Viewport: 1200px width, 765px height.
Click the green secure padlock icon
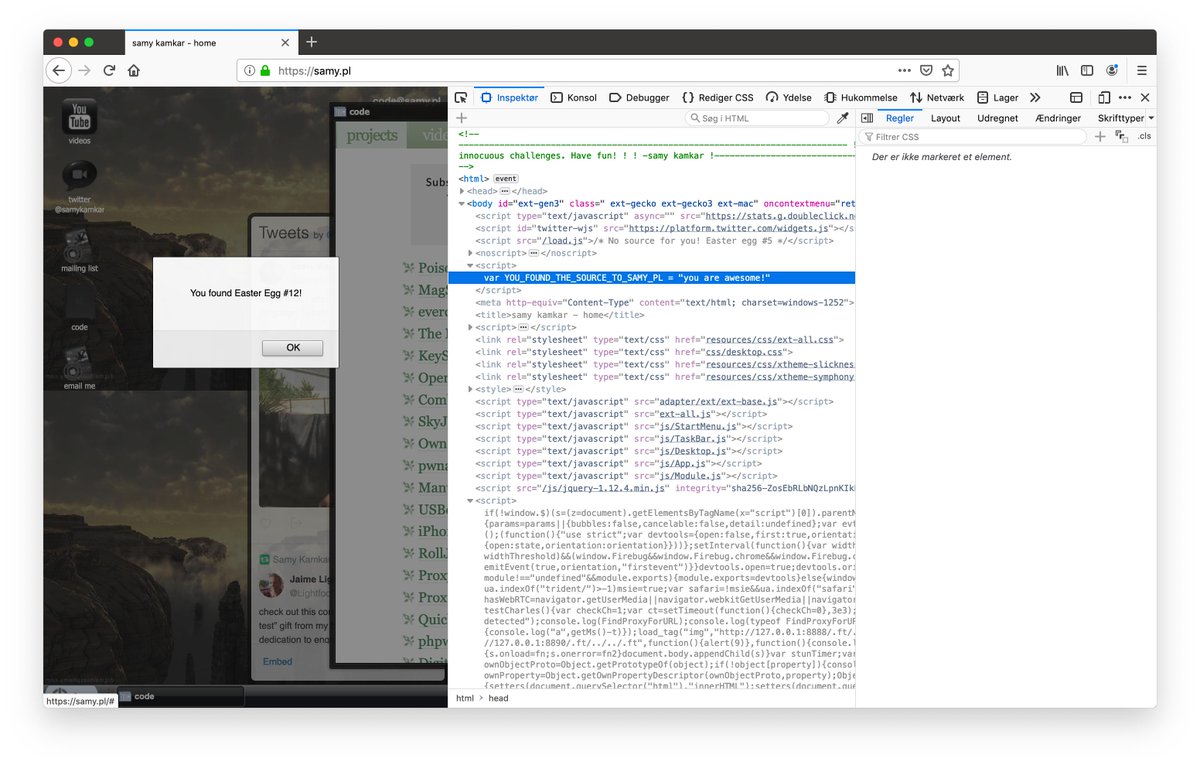click(x=265, y=71)
